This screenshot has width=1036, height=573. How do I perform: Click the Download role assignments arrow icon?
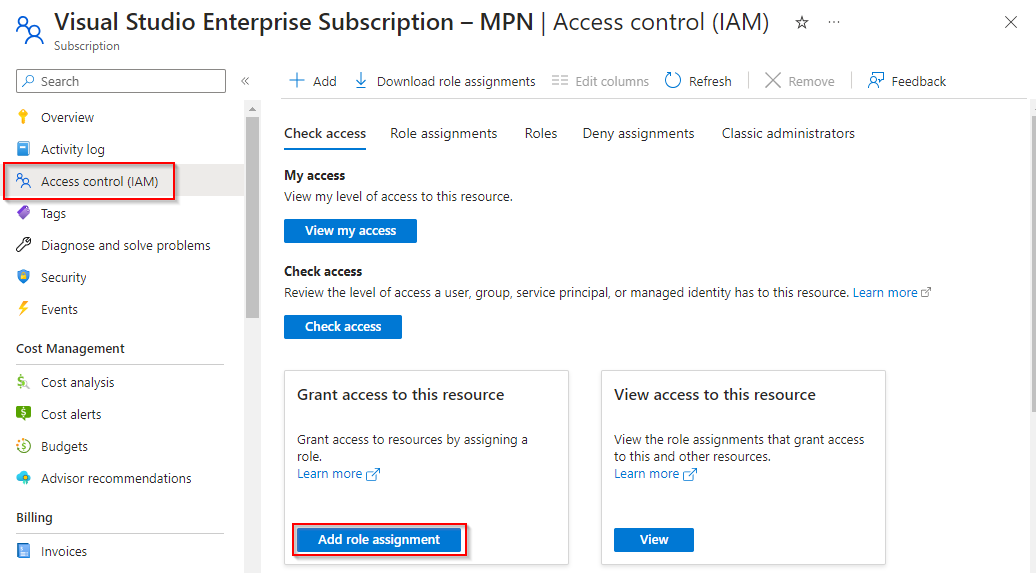361,81
